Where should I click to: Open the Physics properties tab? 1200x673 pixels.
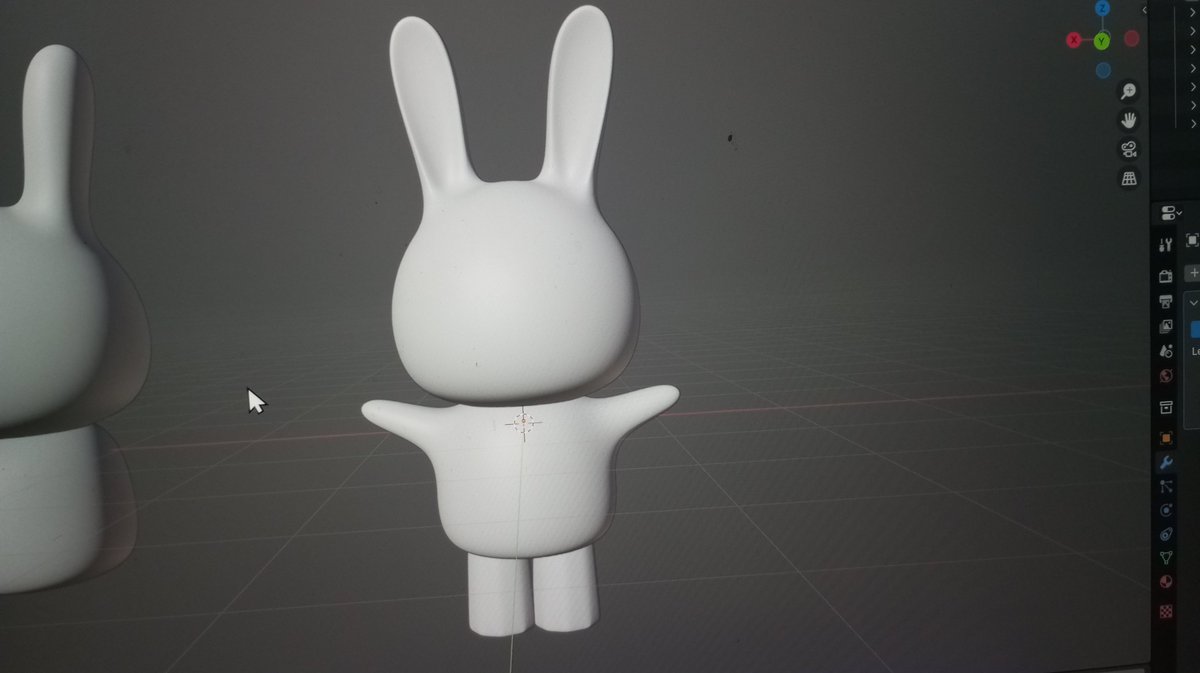point(1165,510)
